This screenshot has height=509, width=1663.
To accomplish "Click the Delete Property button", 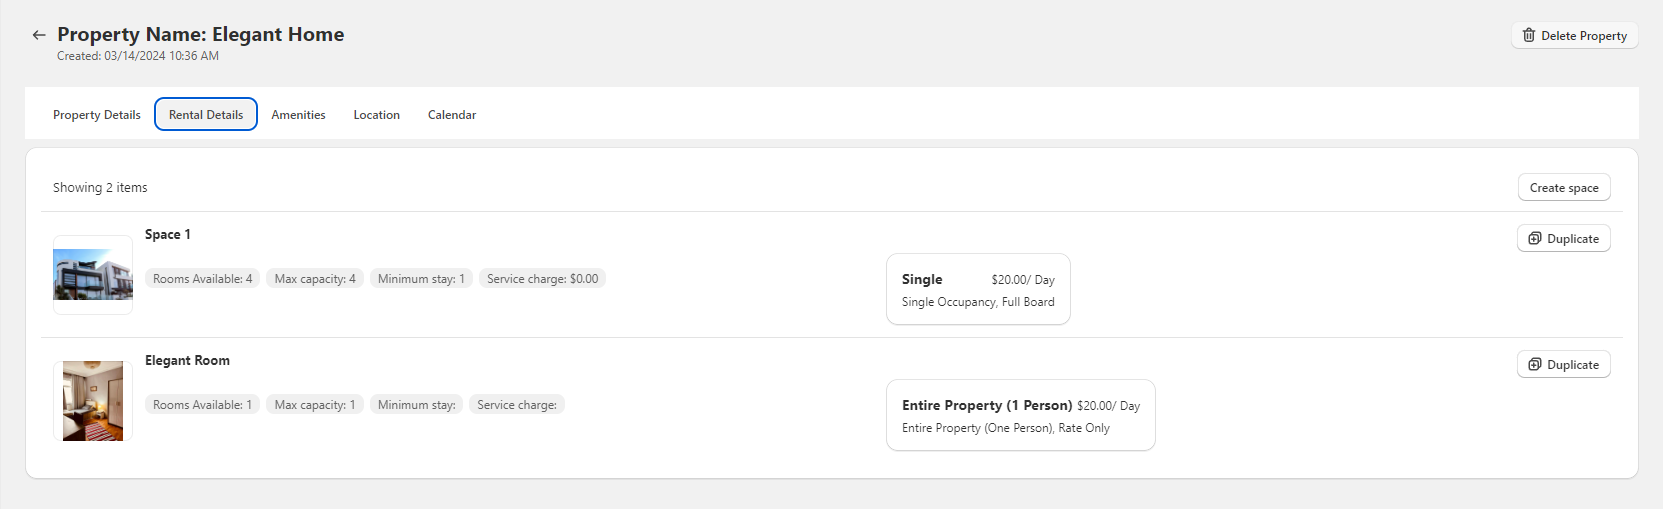I will coord(1575,35).
